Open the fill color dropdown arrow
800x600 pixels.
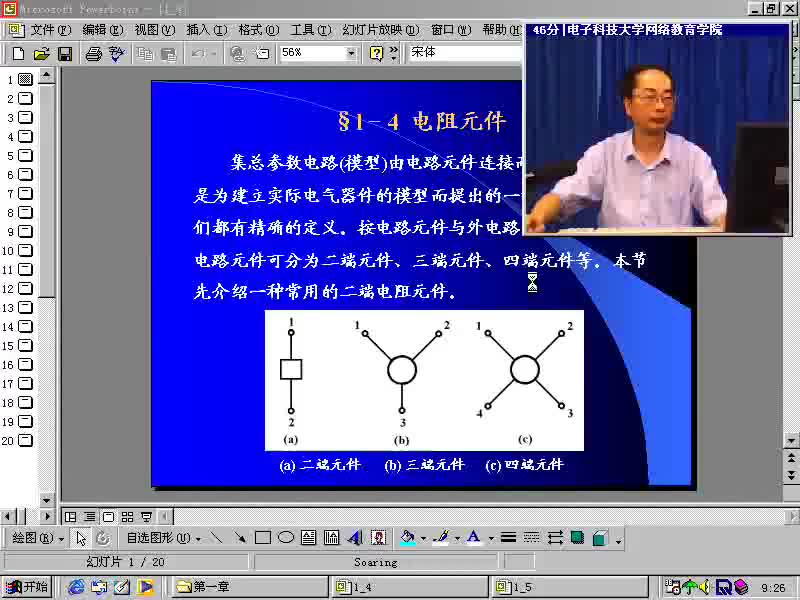(x=423, y=538)
